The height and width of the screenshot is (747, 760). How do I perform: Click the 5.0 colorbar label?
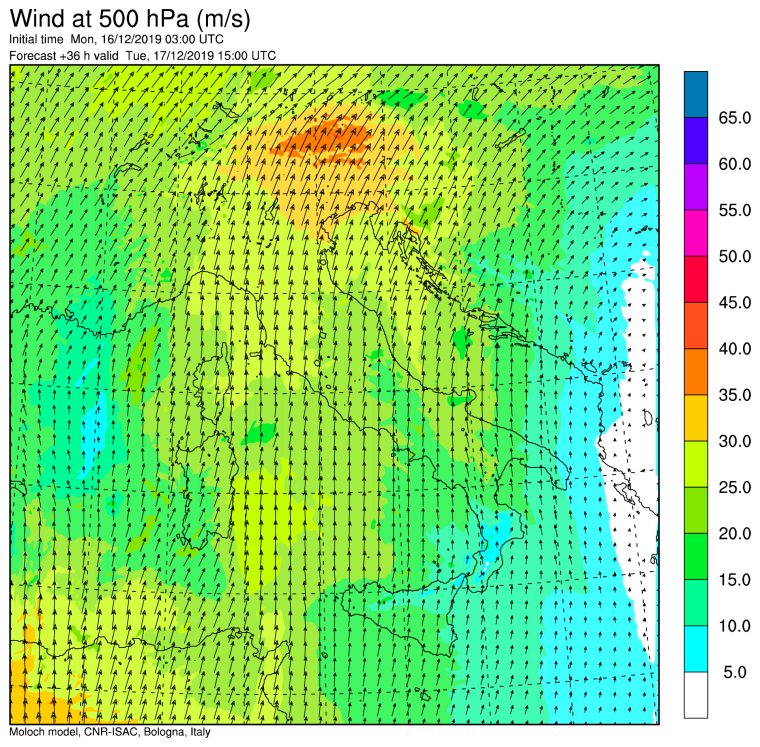pos(735,672)
